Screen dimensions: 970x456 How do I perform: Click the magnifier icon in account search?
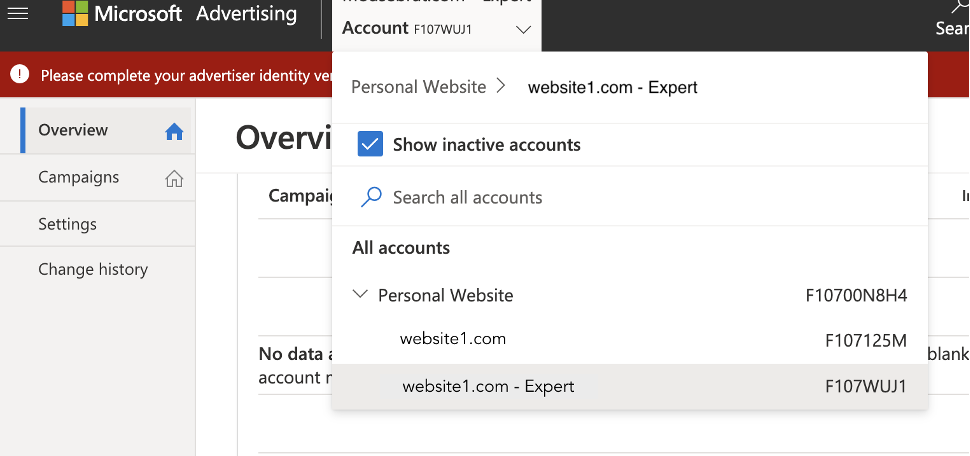point(371,197)
